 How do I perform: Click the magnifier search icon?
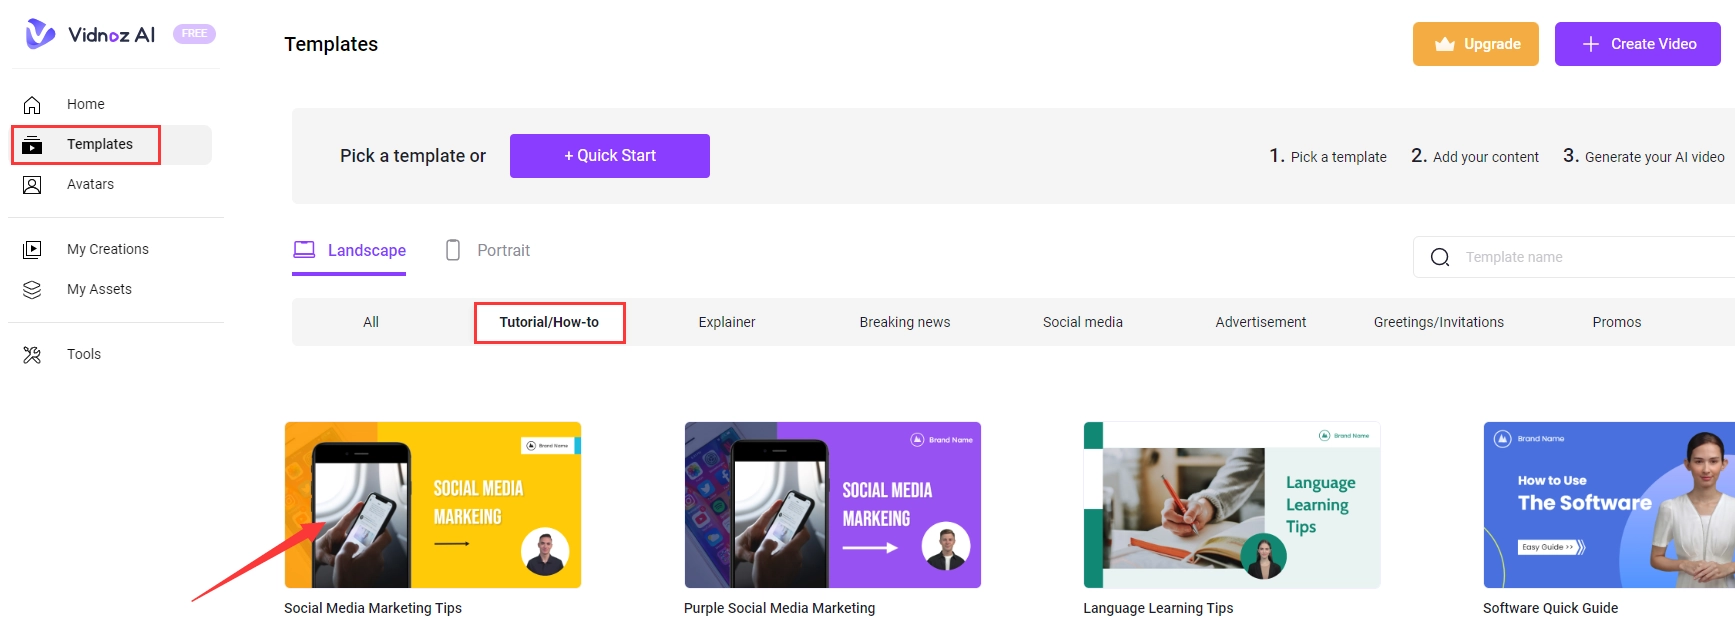[1440, 257]
